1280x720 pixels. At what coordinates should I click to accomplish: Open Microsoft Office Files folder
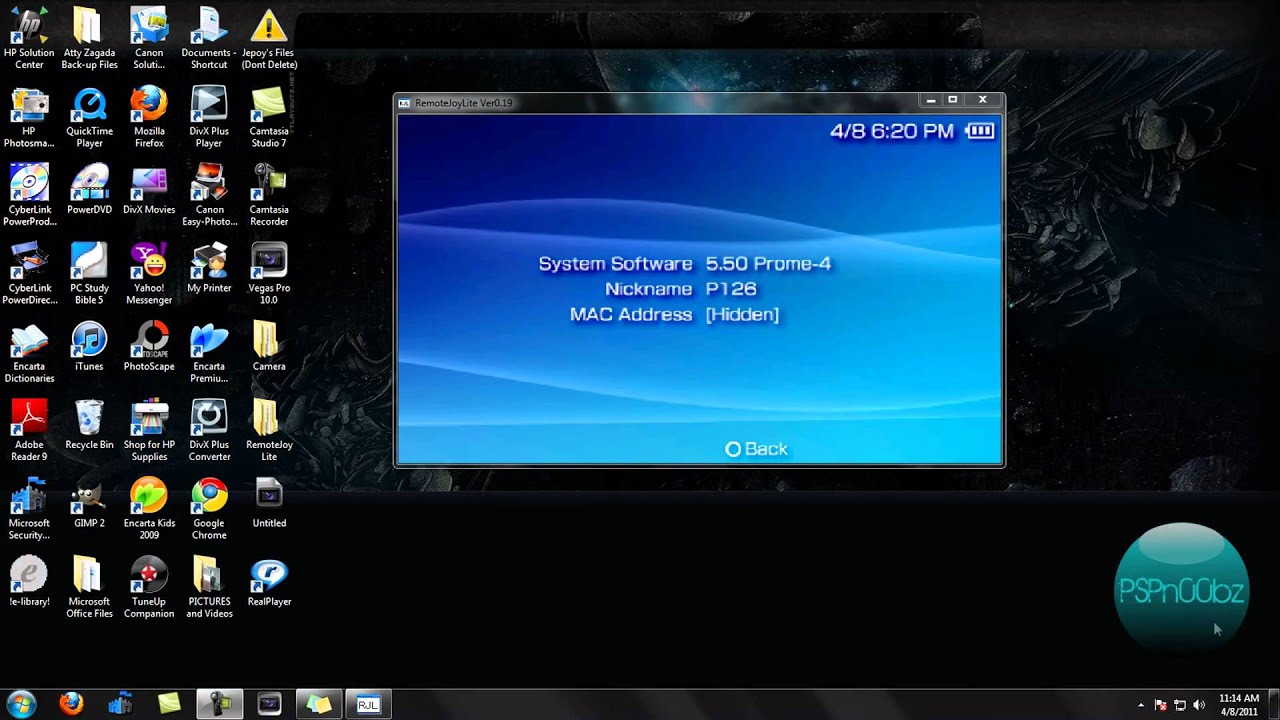pyautogui.click(x=89, y=586)
